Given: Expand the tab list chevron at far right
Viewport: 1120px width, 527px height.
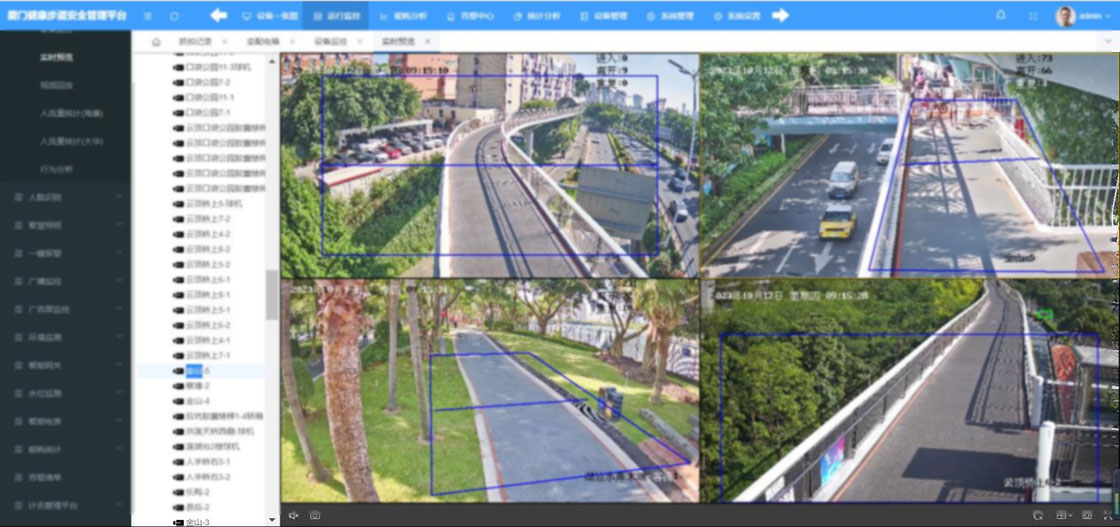Looking at the screenshot, I should pyautogui.click(x=1108, y=41).
